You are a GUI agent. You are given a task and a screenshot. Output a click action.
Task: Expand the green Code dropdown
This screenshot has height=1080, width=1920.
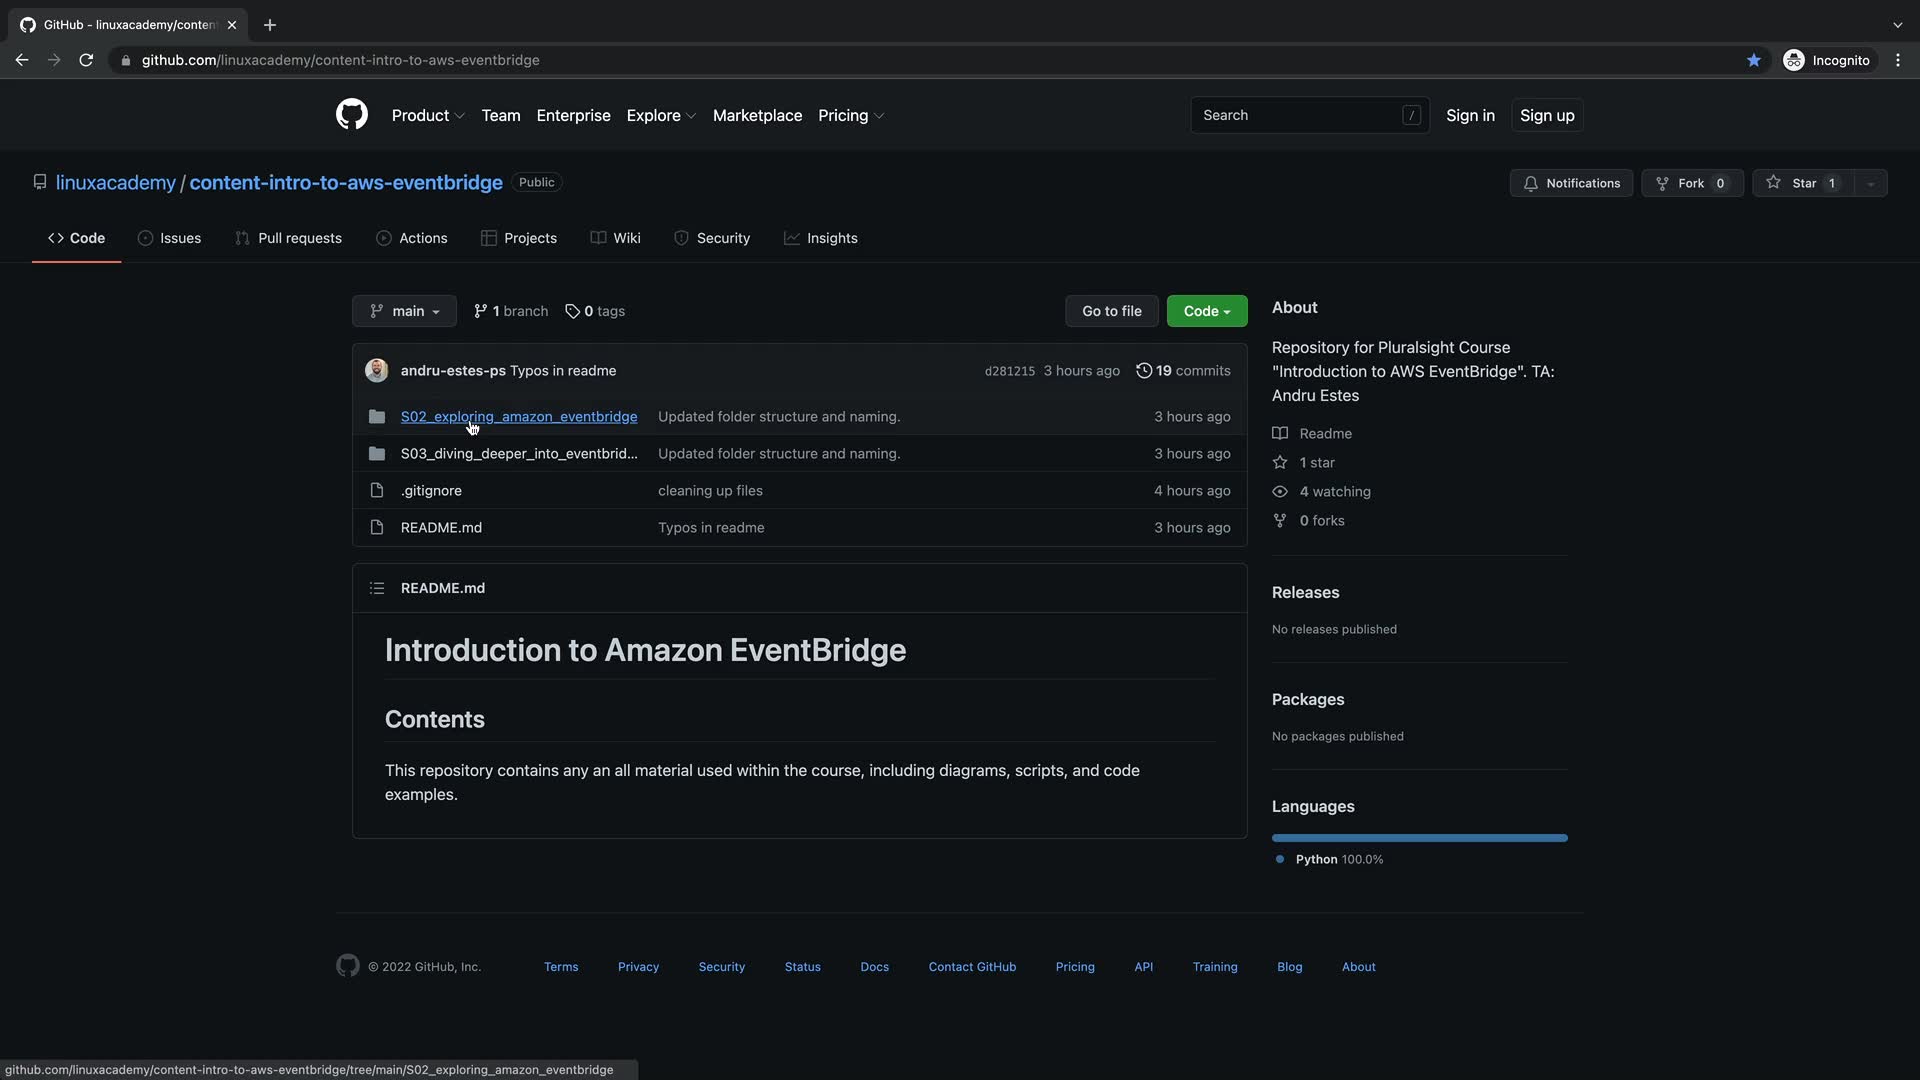click(x=1206, y=311)
